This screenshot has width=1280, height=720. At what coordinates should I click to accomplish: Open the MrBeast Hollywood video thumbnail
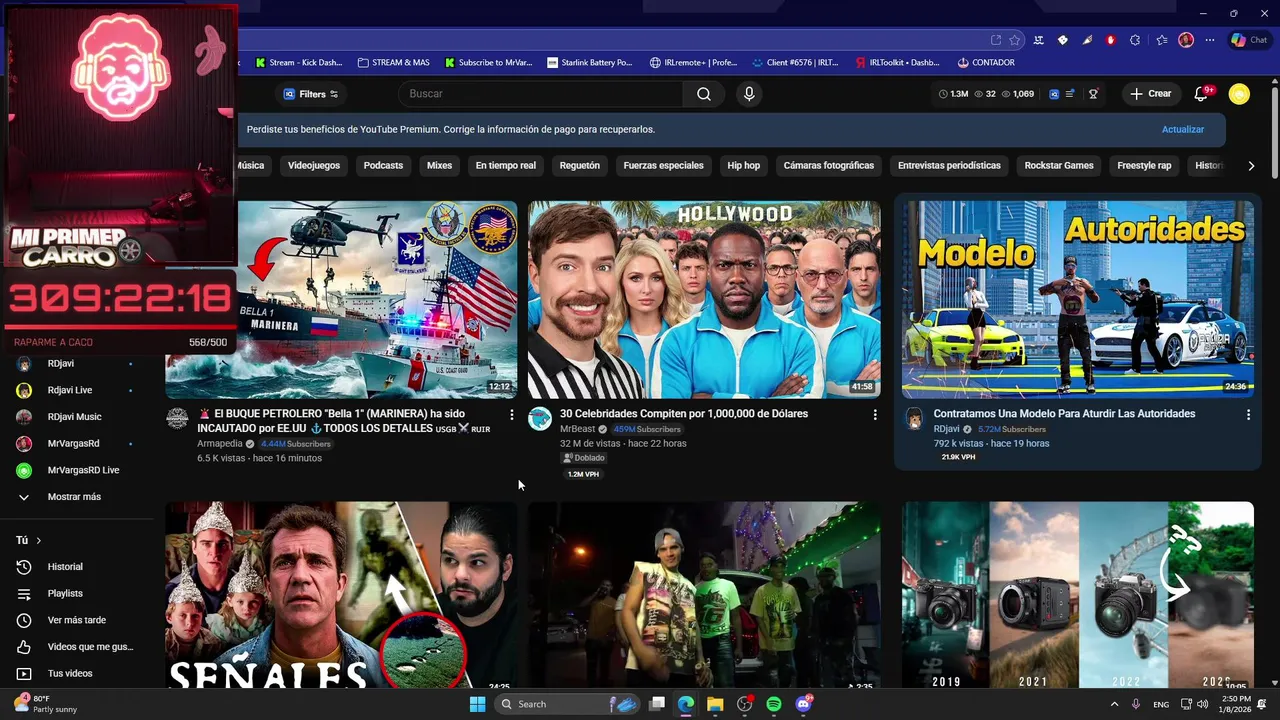tap(704, 300)
